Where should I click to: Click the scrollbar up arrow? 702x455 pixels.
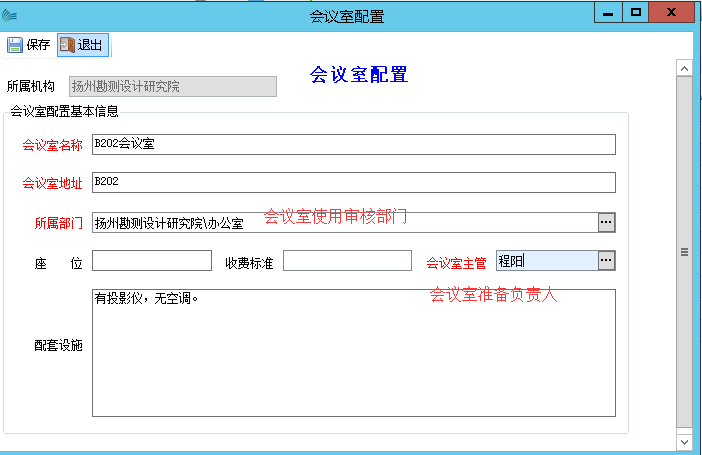coord(684,68)
